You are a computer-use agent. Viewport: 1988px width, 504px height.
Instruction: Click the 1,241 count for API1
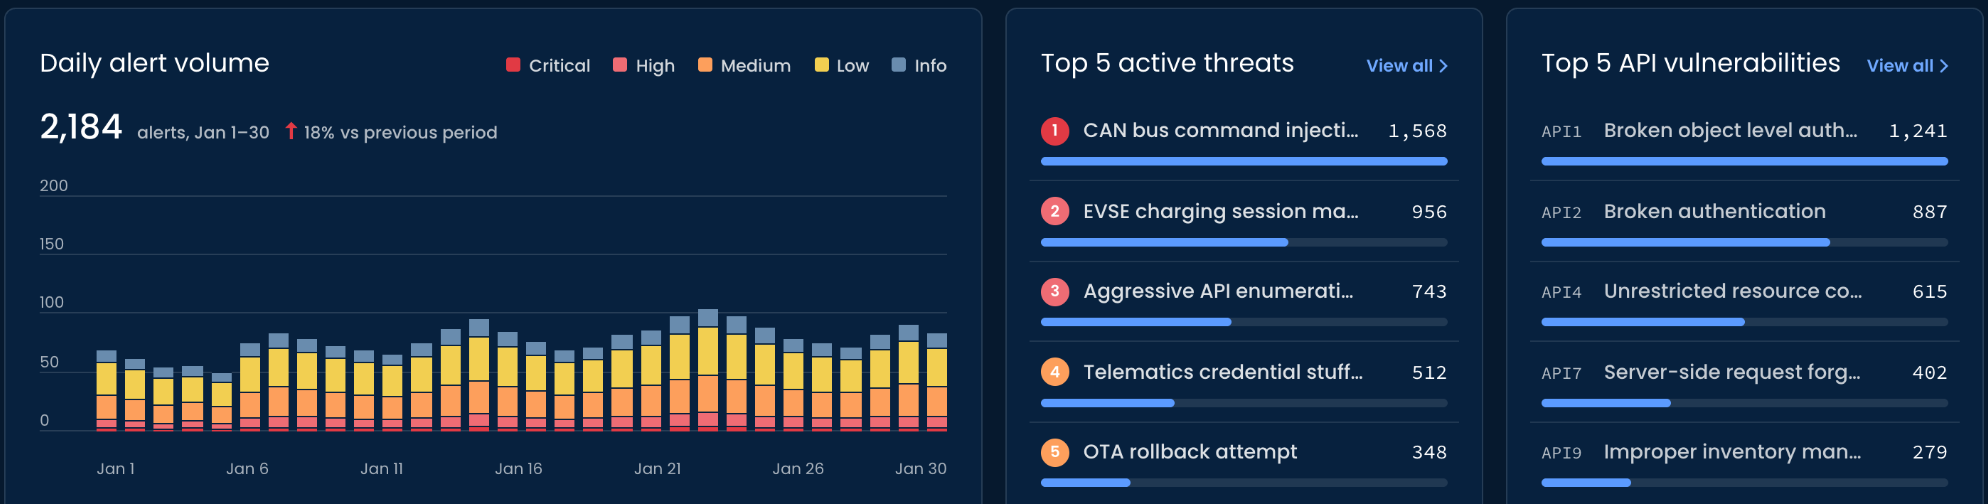click(1917, 131)
